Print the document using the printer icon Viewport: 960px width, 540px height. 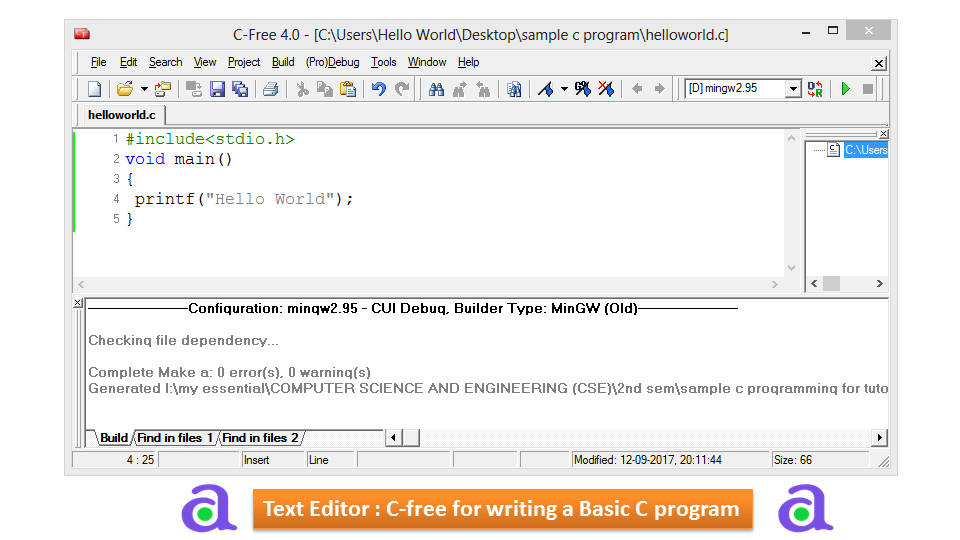[x=271, y=89]
